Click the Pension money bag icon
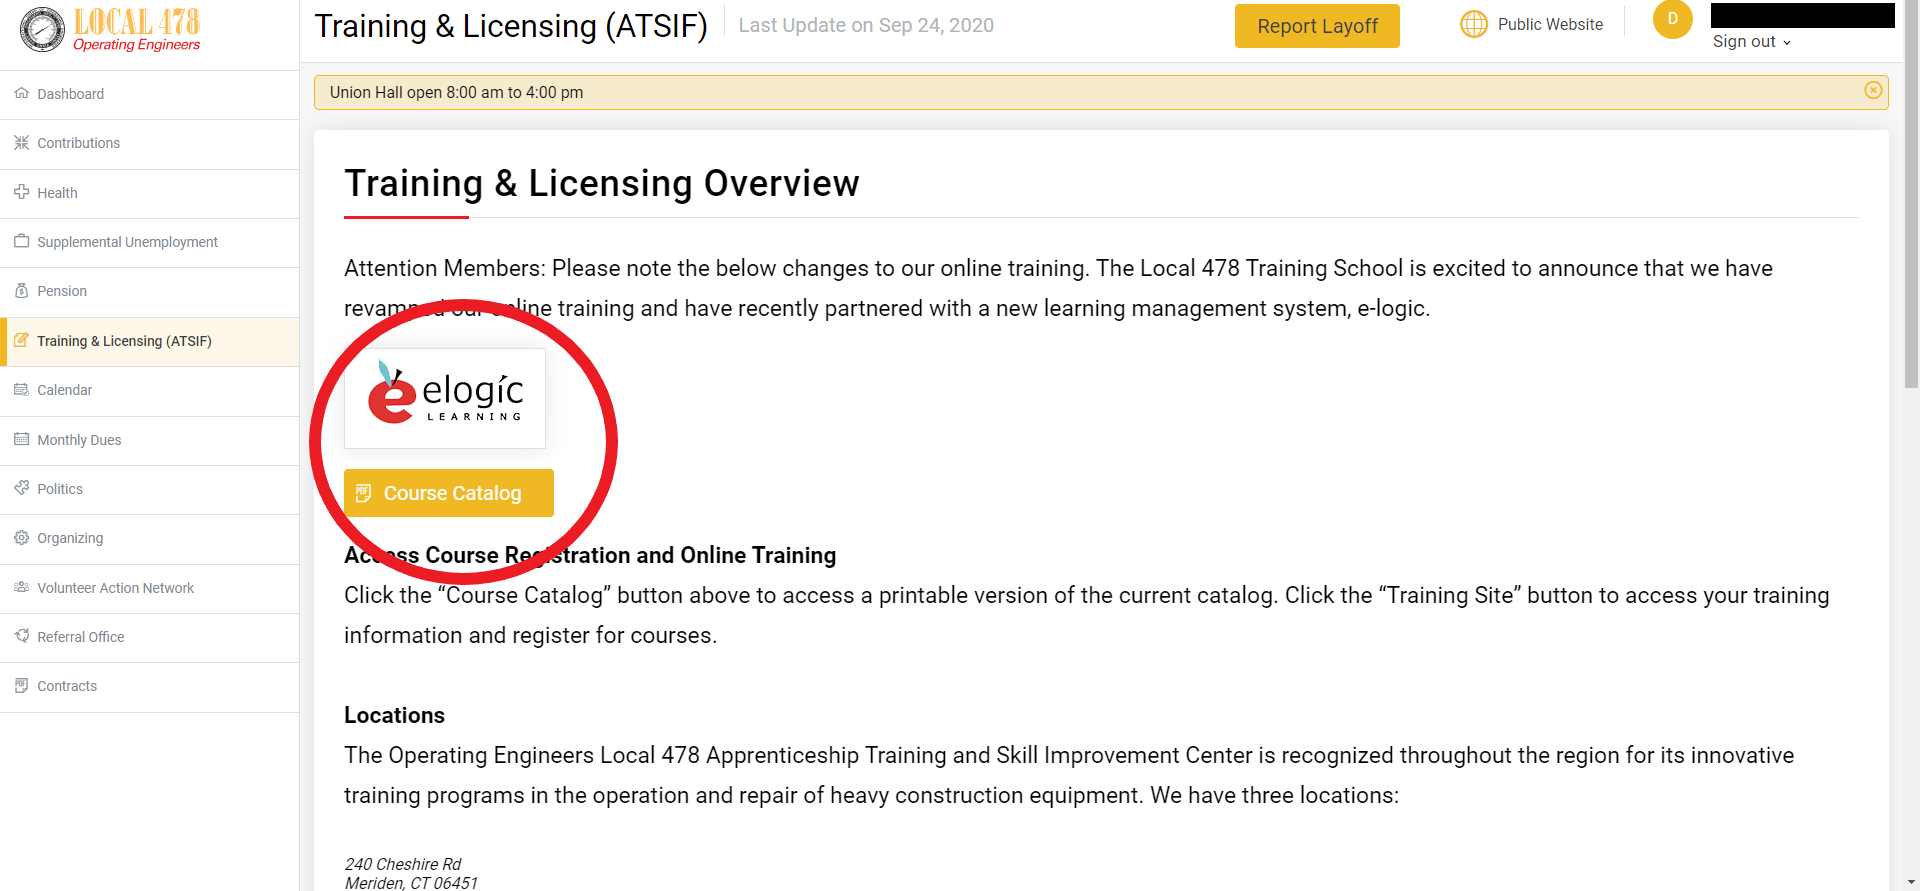The height and width of the screenshot is (891, 1920). (21, 291)
